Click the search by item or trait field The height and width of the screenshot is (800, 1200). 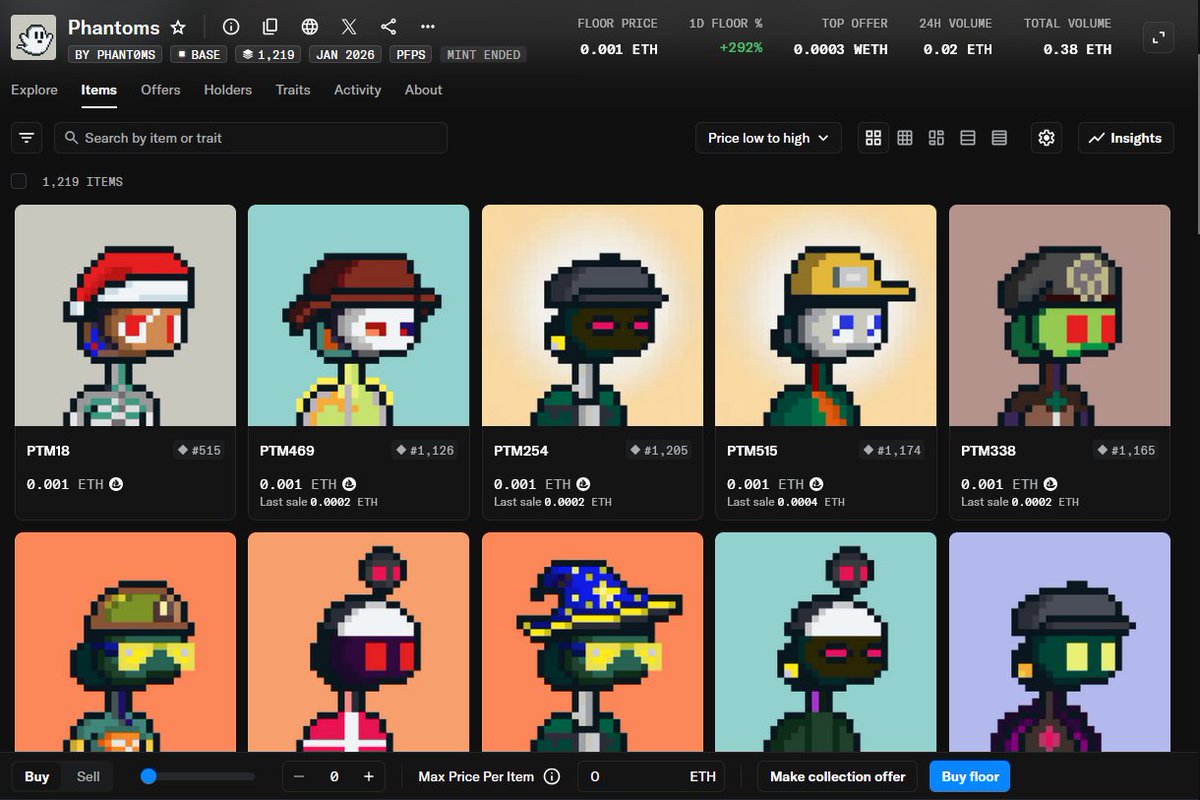(251, 138)
